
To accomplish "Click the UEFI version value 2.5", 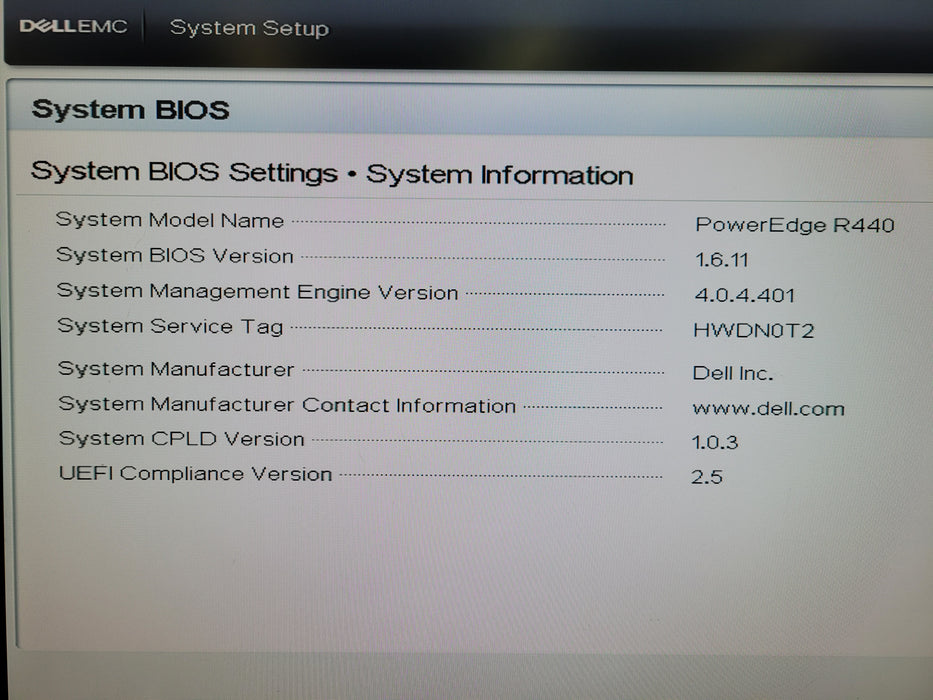I will (x=707, y=477).
